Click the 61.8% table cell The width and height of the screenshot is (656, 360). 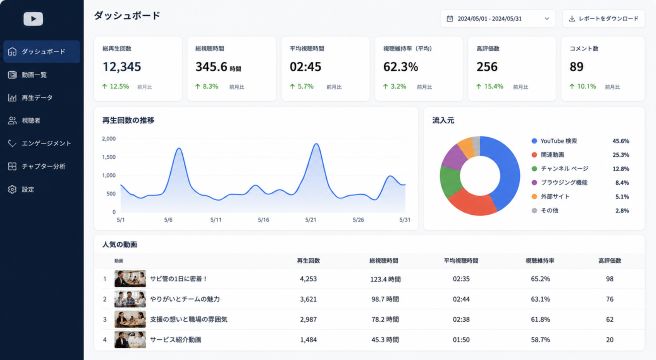tap(540, 319)
